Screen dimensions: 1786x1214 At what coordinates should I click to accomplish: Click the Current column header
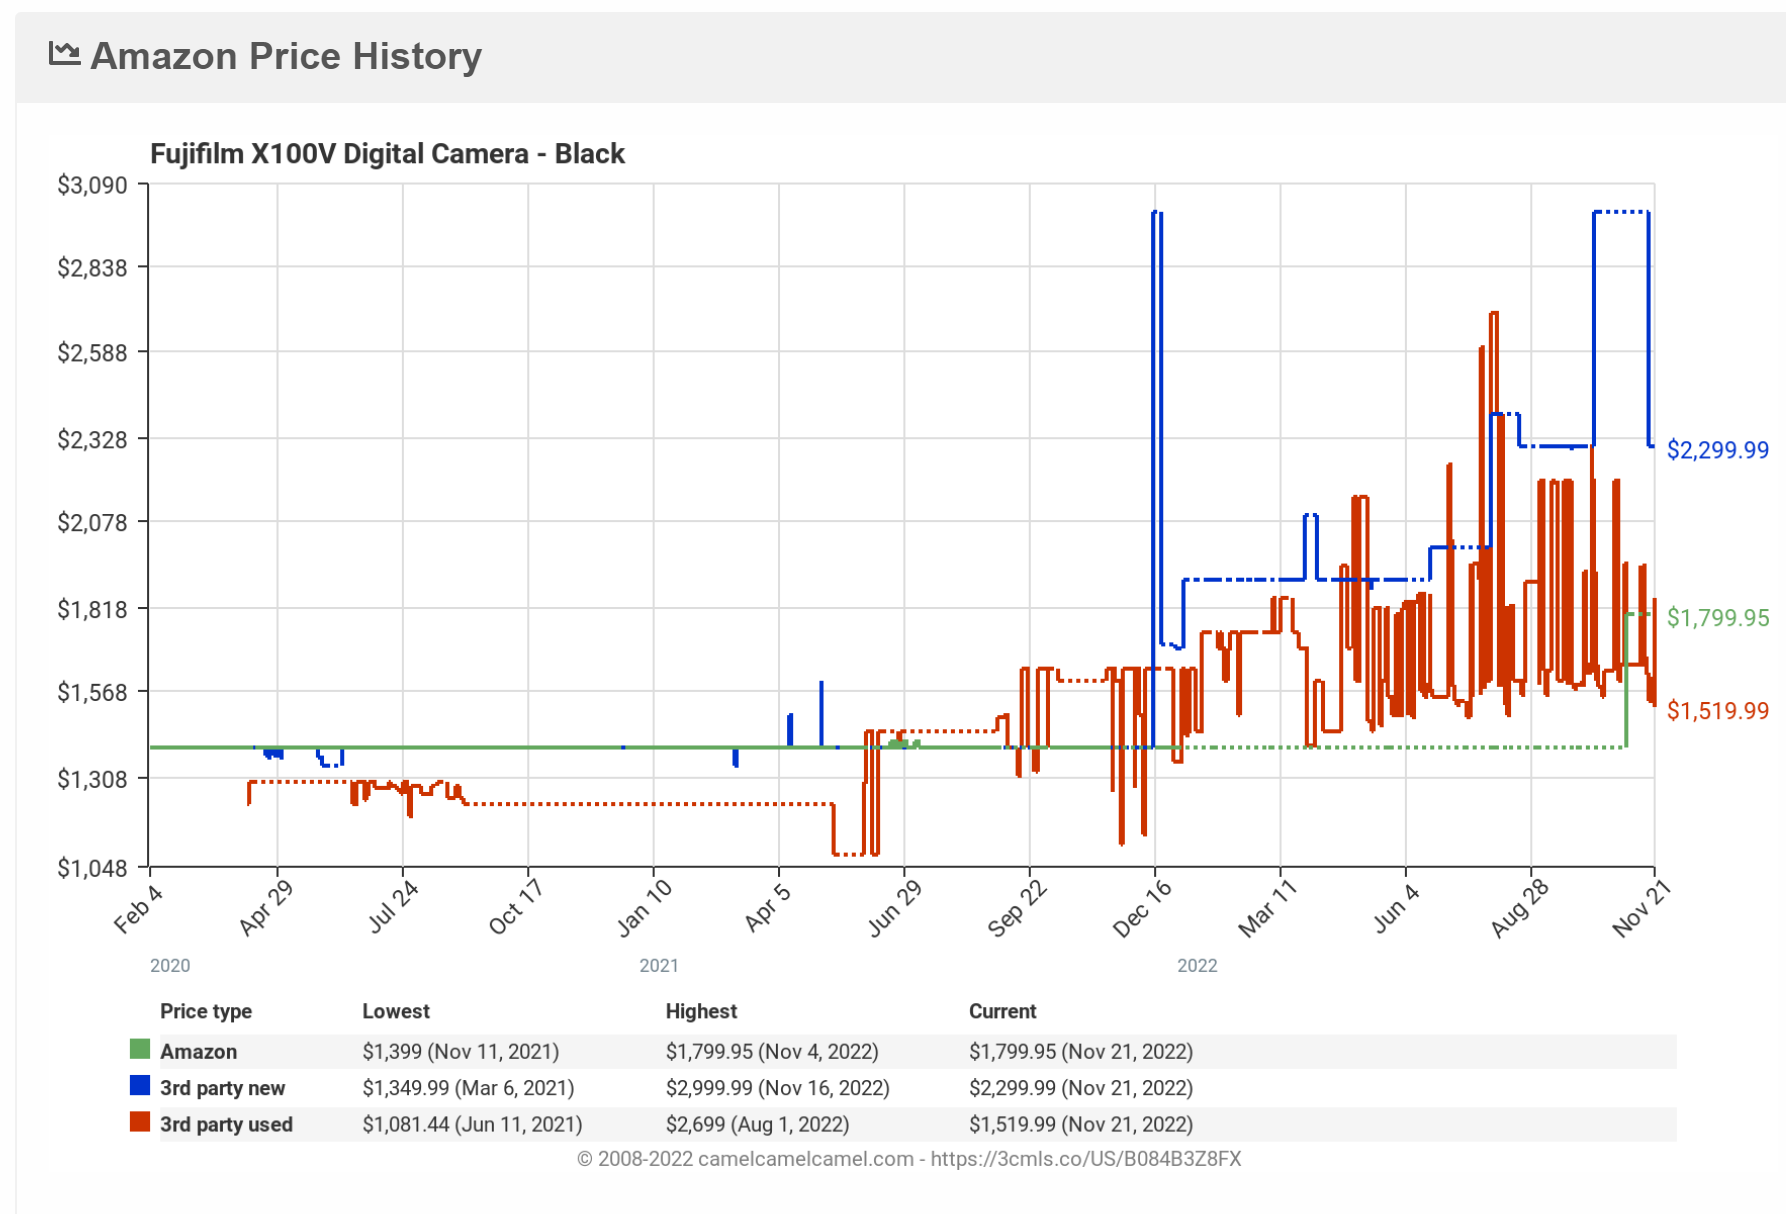coord(1002,1011)
